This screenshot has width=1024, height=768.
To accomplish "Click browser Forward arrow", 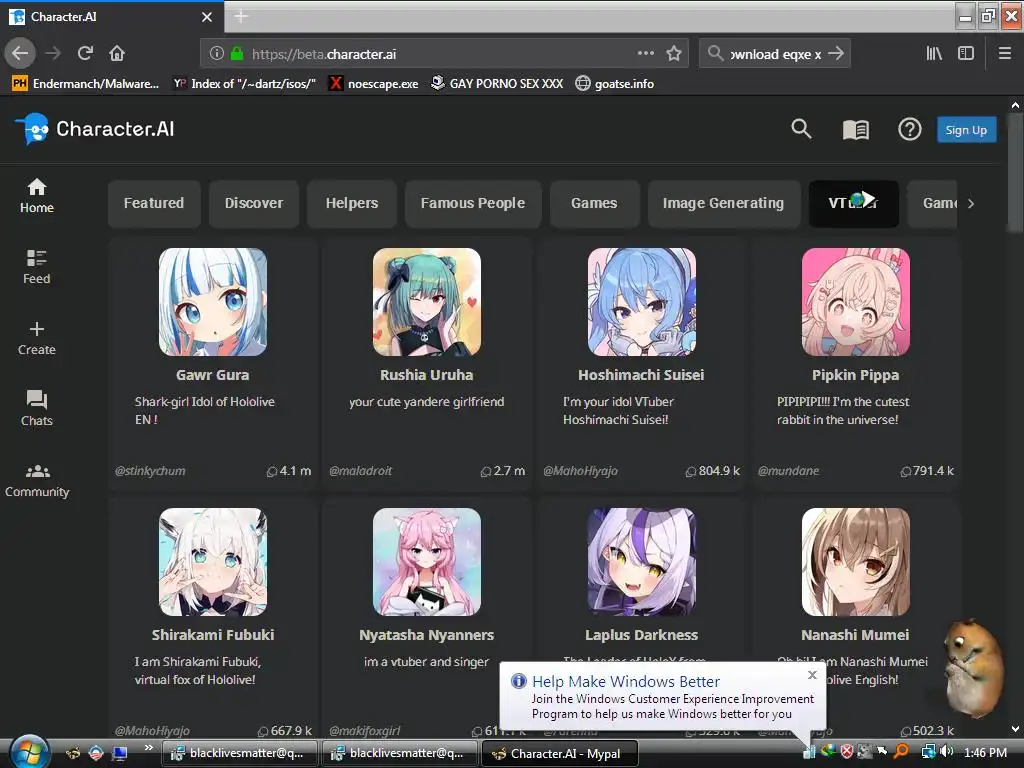I will click(53, 54).
